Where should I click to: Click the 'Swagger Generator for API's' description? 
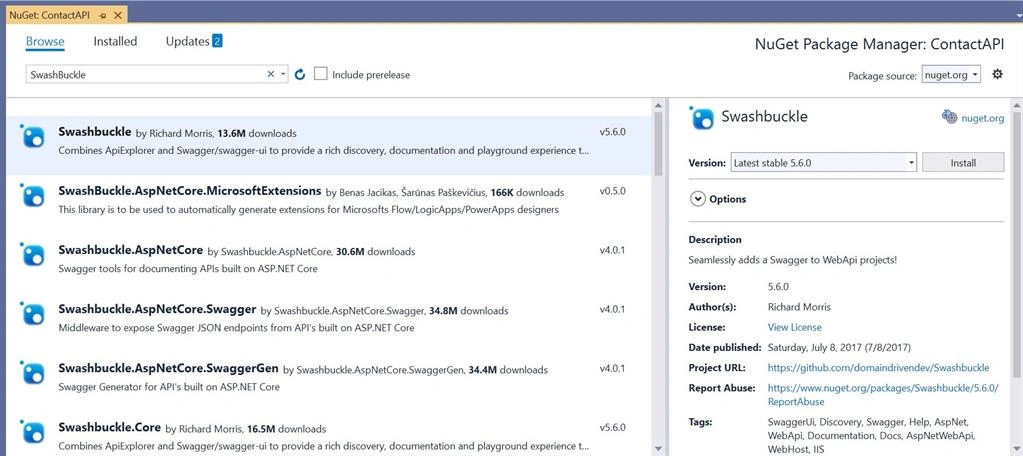click(x=169, y=387)
